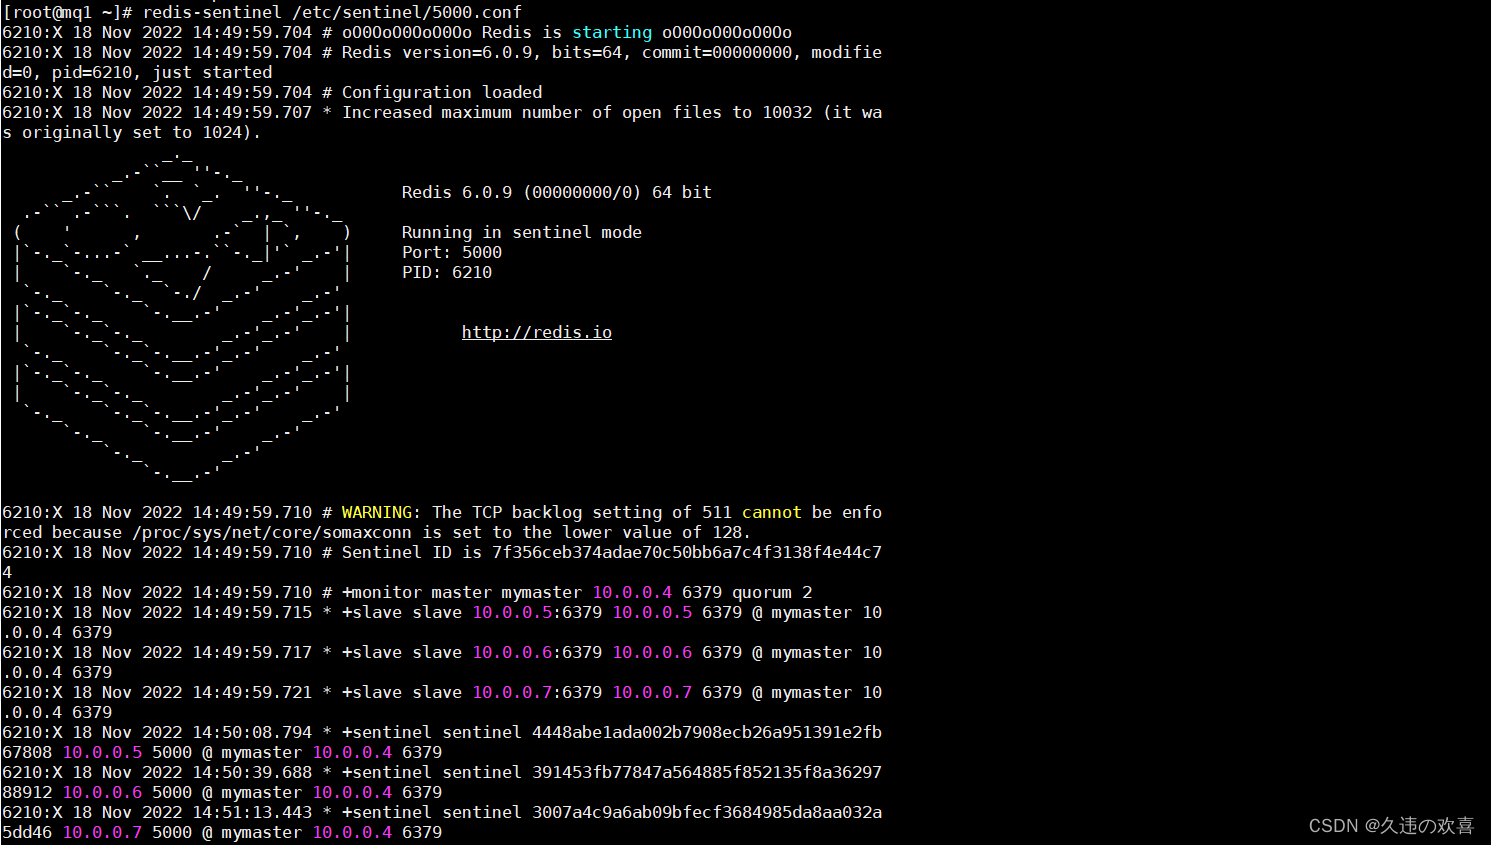Click the 'PID: 6210' line
This screenshot has height=845, width=1491.
click(x=447, y=272)
